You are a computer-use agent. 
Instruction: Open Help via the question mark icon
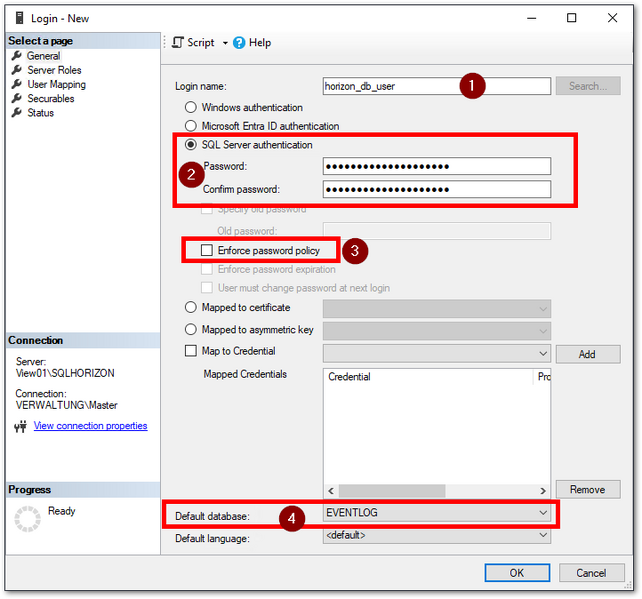[240, 43]
